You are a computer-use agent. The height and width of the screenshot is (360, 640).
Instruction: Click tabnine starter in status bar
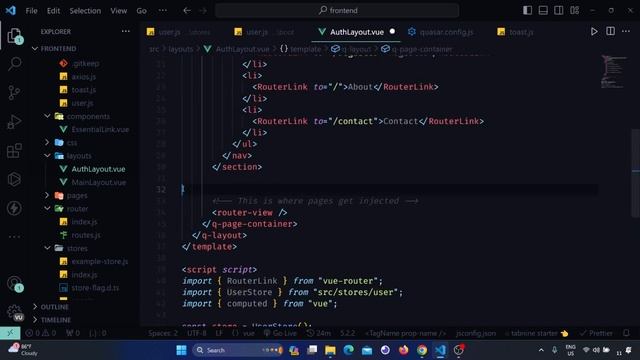pos(536,333)
